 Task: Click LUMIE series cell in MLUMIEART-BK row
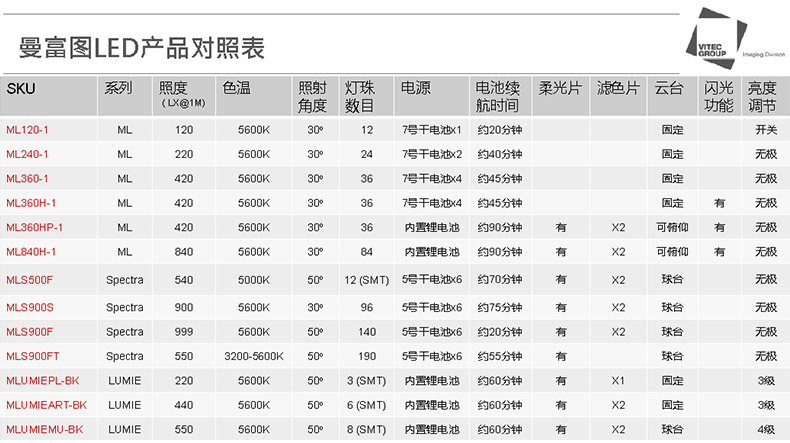124,405
